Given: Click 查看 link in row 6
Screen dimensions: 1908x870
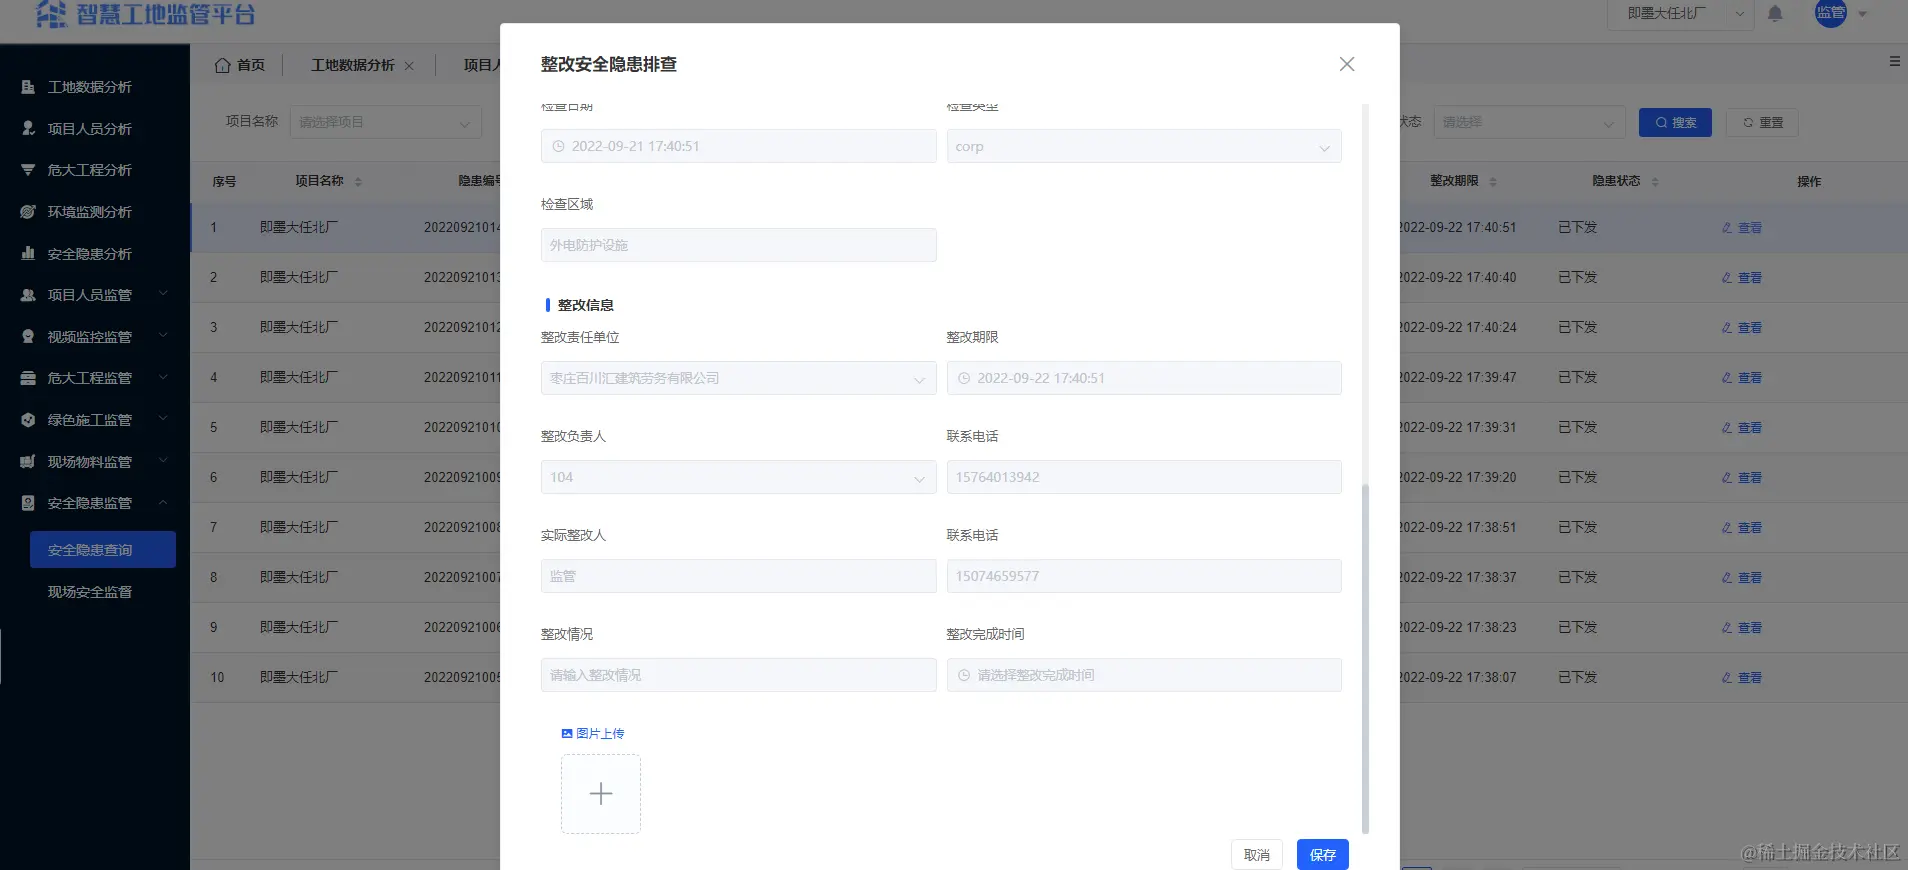Looking at the screenshot, I should click(x=1741, y=478).
